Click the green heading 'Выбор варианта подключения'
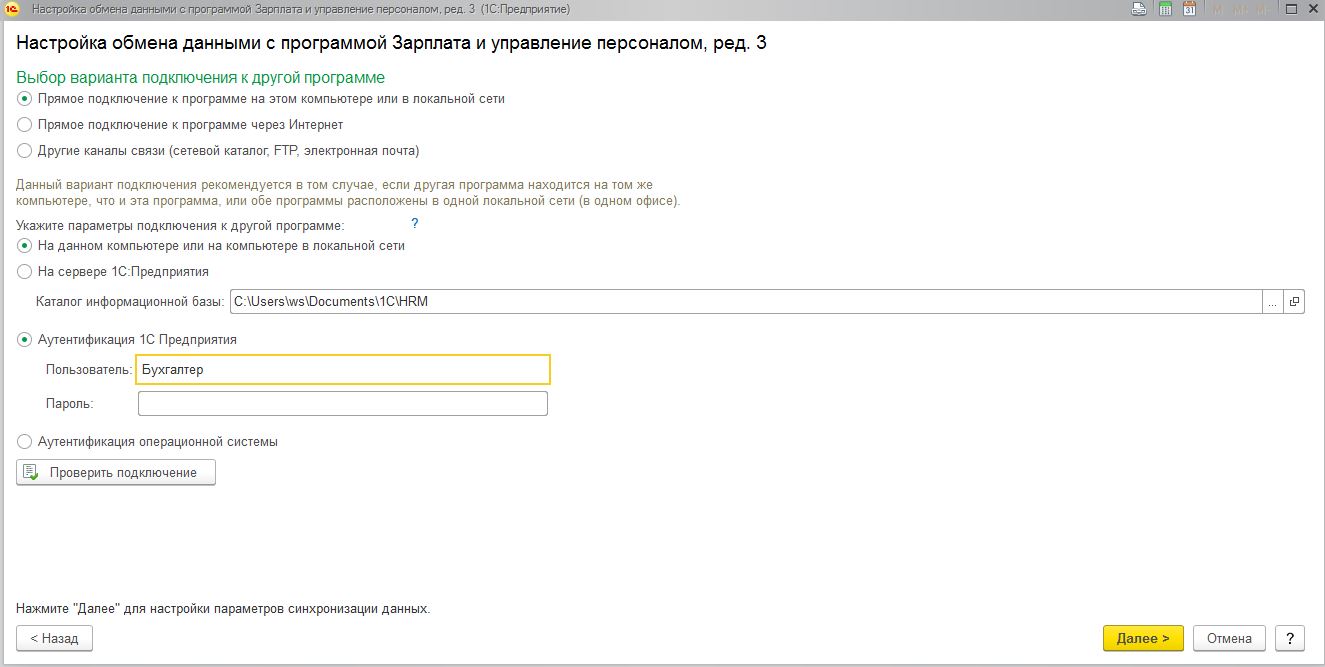Screen dimensions: 1325x667 coord(201,77)
